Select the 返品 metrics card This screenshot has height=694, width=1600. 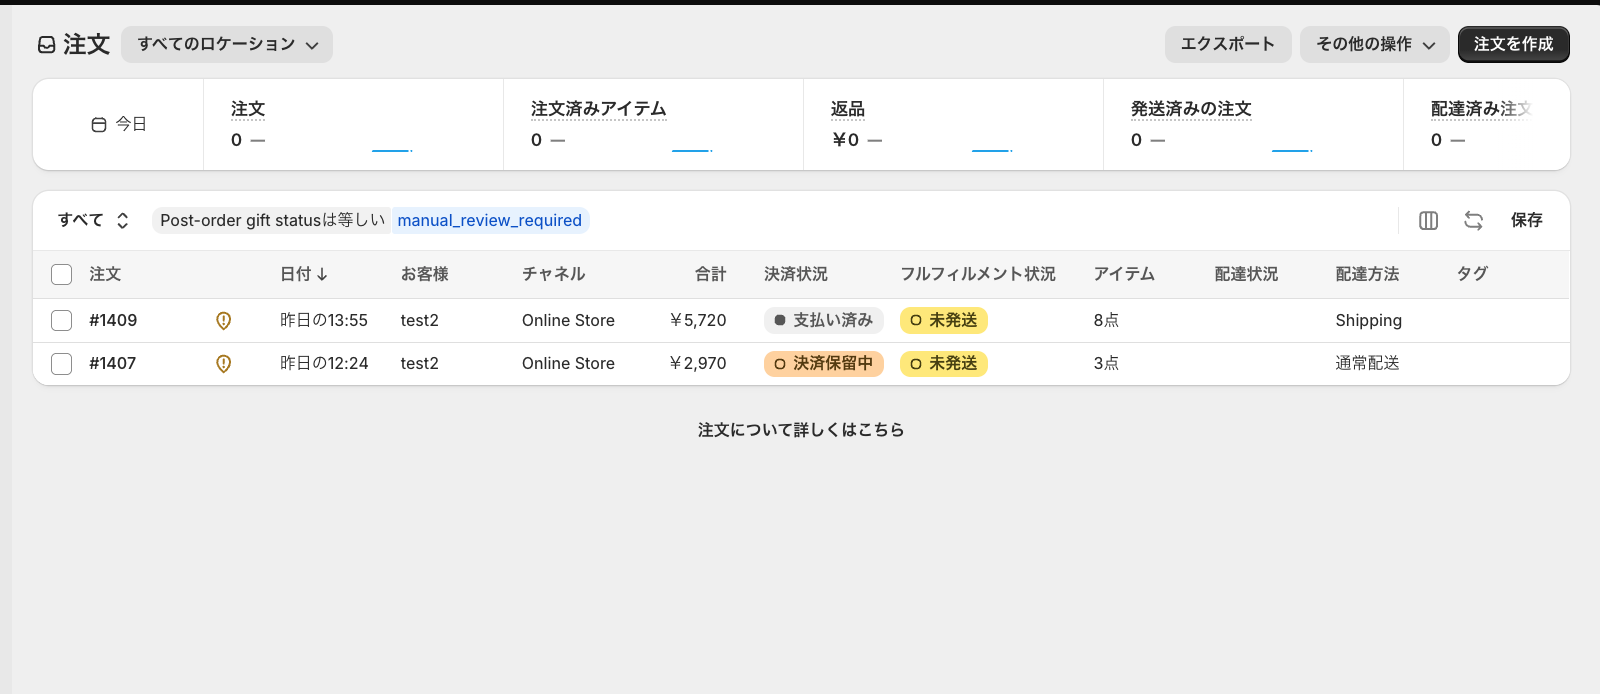click(x=953, y=125)
